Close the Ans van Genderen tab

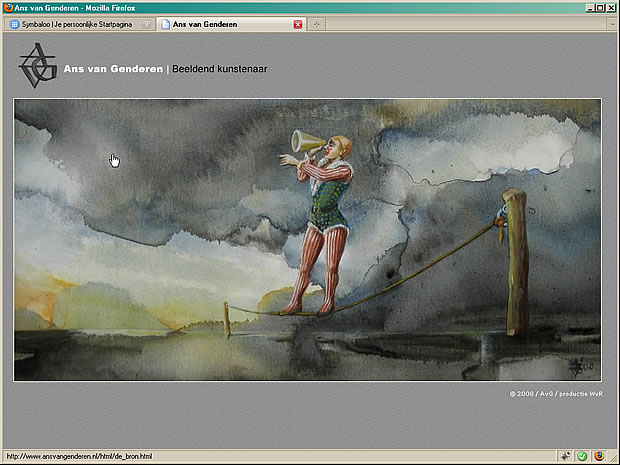pyautogui.click(x=298, y=25)
